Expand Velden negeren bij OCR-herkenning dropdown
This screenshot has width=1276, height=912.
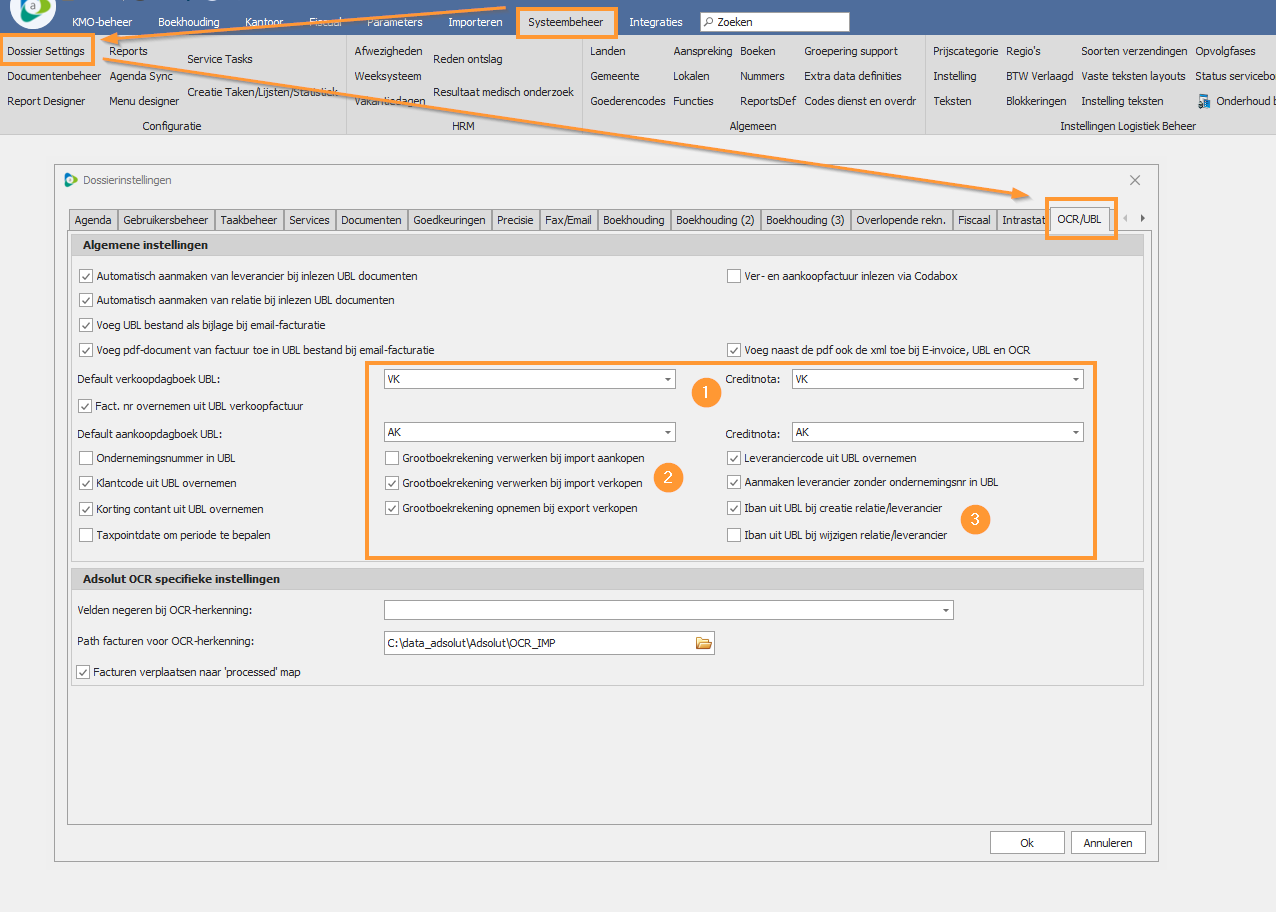coord(944,610)
